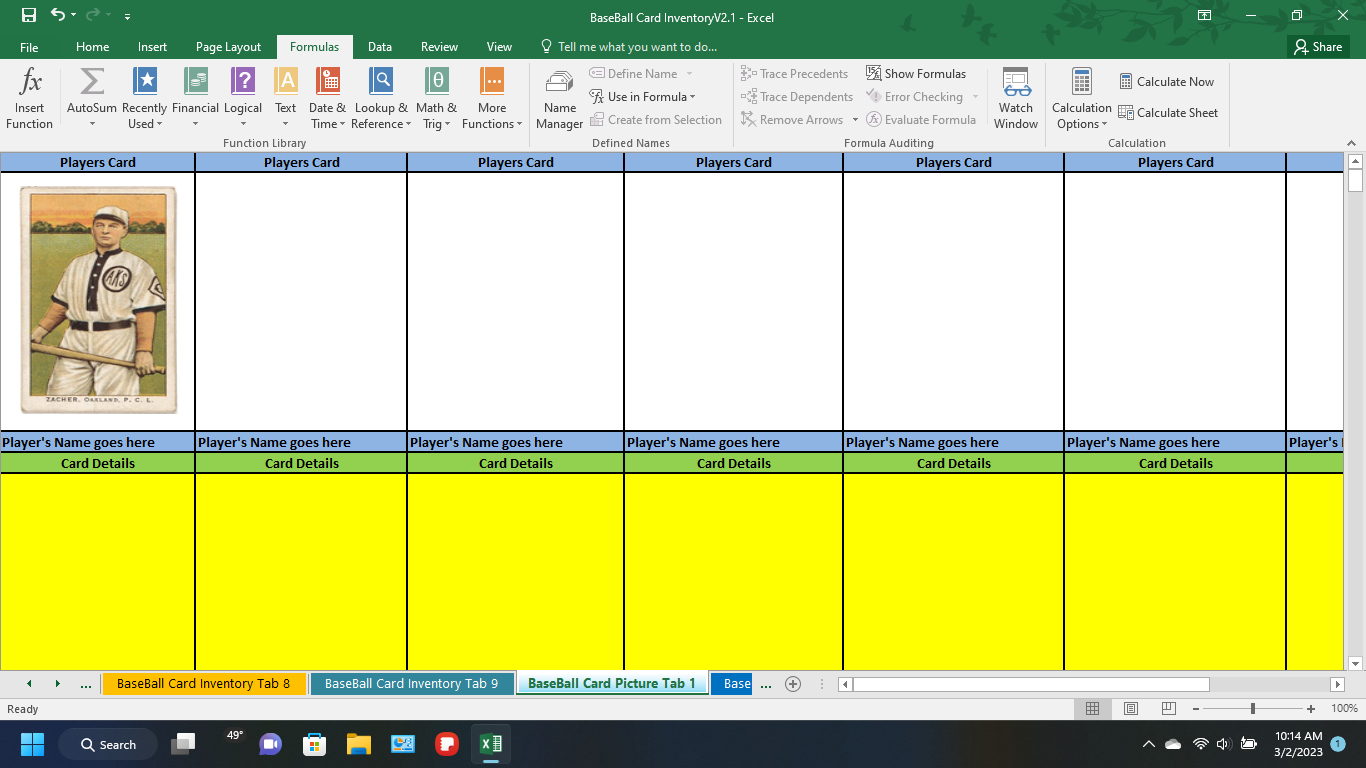Click the horizontal scrollbar thumb
The image size is (1366, 768).
coord(1031,684)
